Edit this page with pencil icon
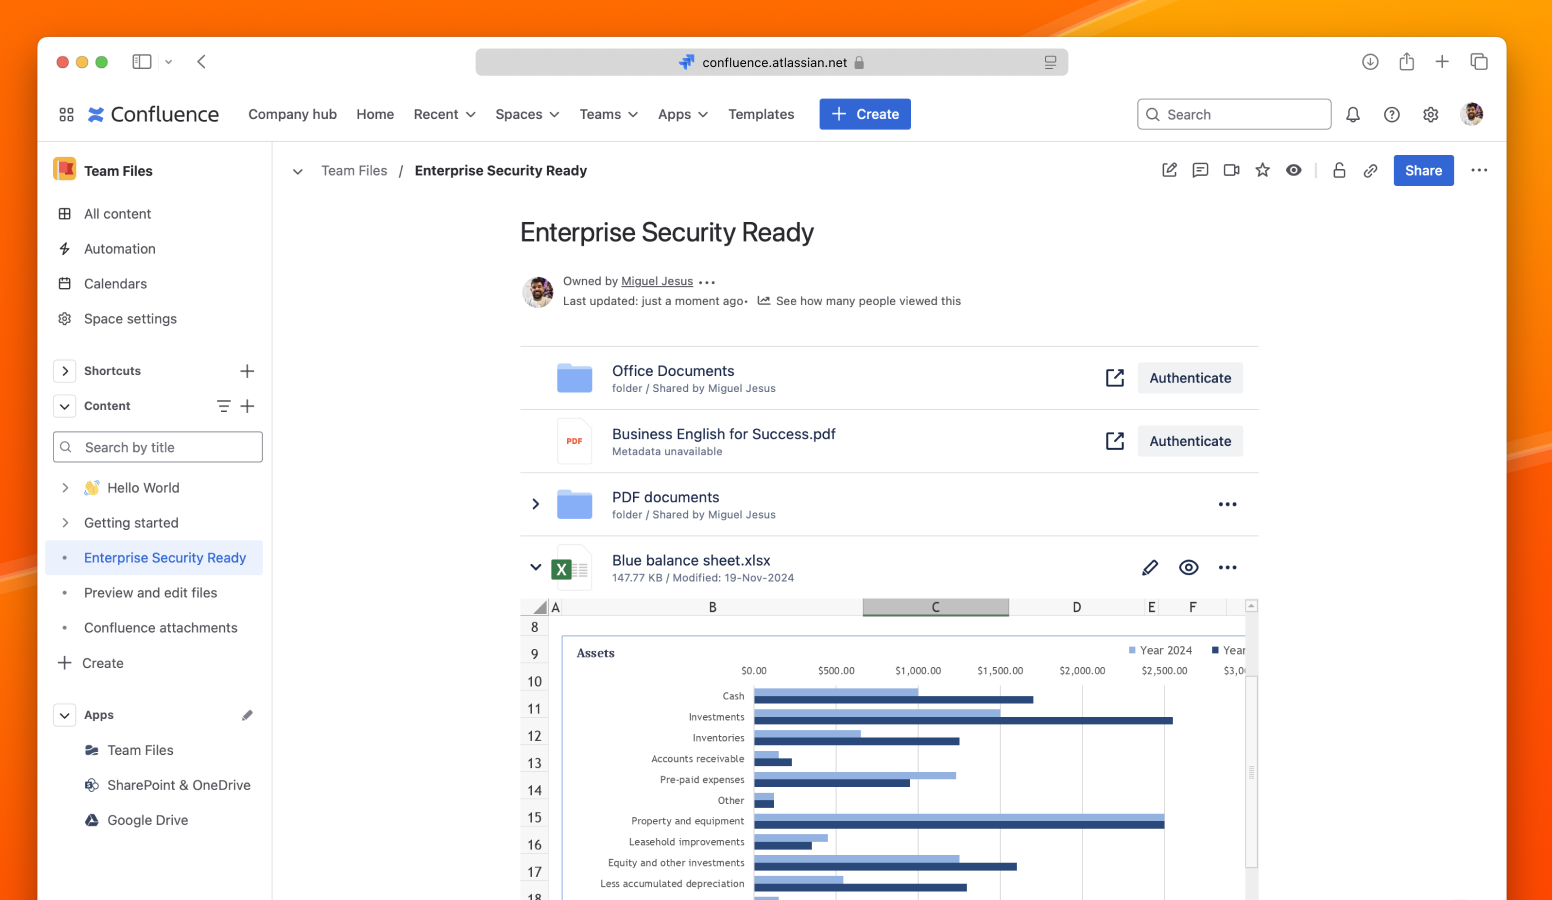 pyautogui.click(x=1169, y=170)
